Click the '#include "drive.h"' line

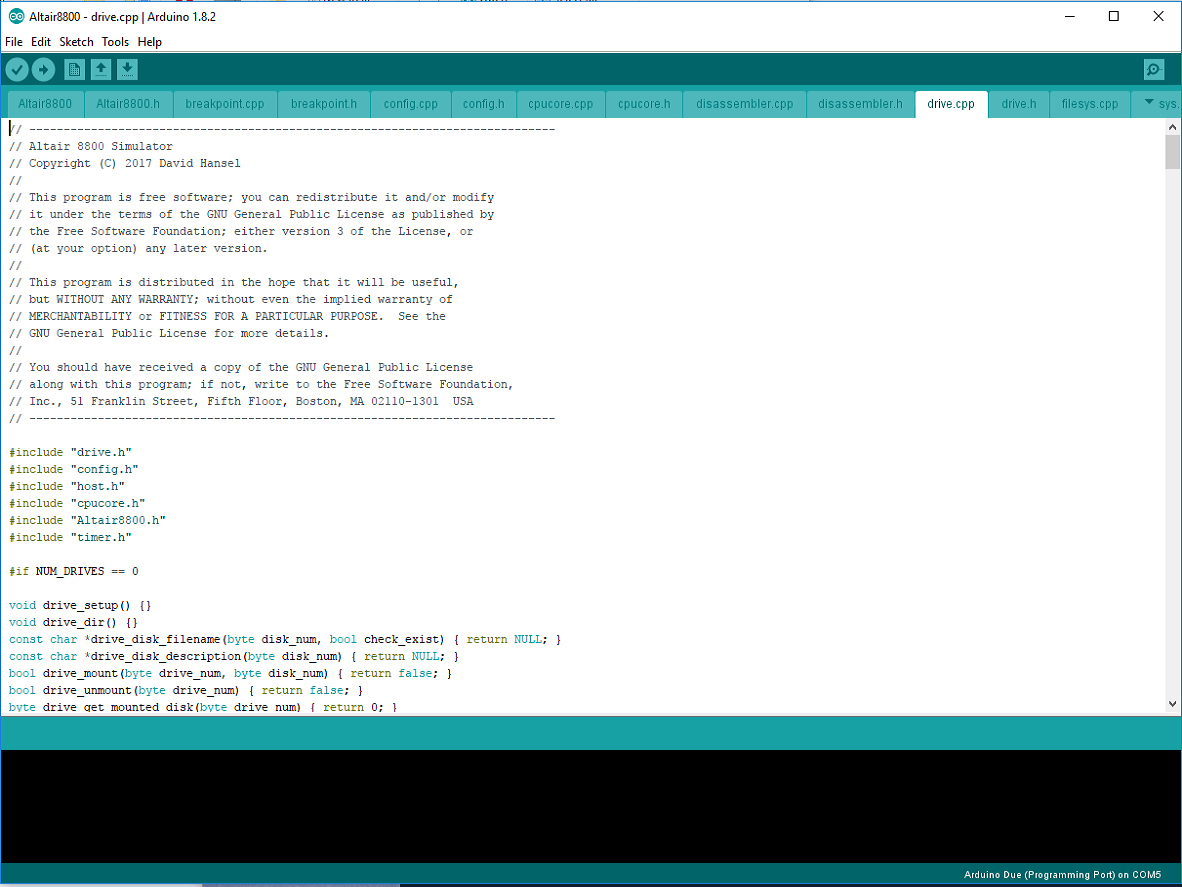(70, 452)
